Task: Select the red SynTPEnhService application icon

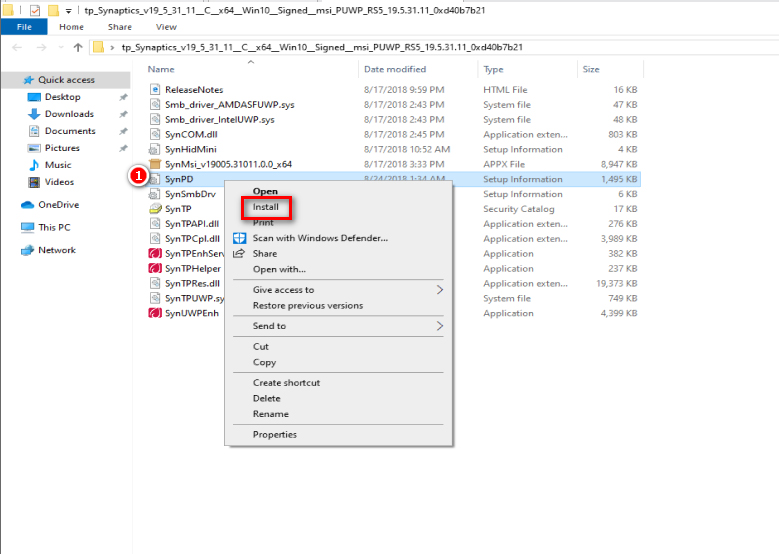Action: coord(155,253)
